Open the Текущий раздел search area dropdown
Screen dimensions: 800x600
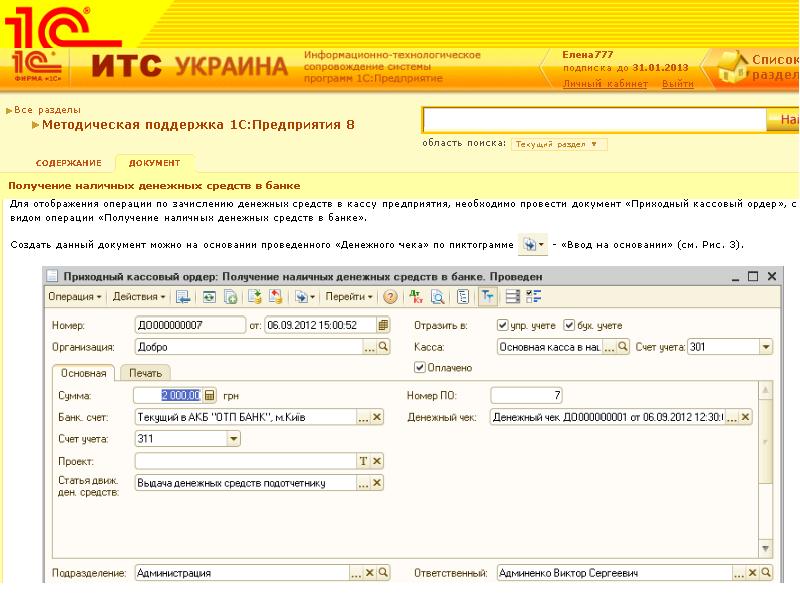(x=559, y=144)
